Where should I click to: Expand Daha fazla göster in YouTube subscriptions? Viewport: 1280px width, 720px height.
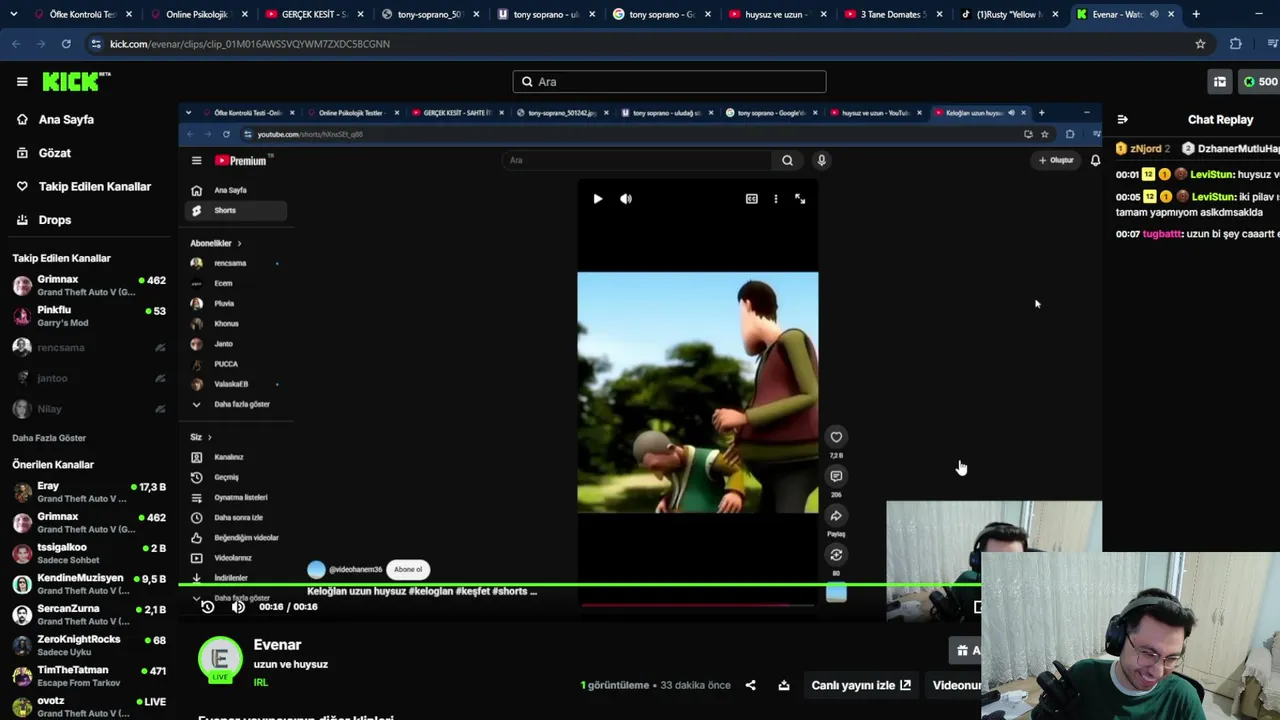click(240, 404)
